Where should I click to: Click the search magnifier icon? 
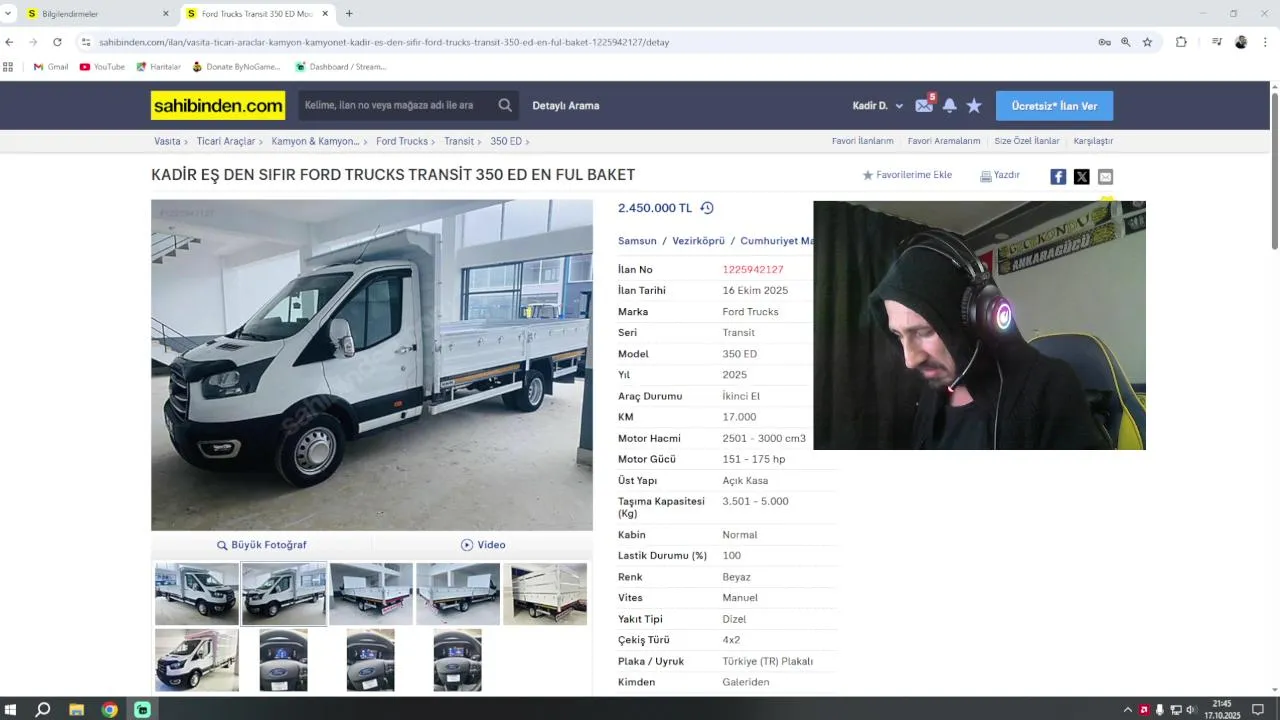click(505, 105)
